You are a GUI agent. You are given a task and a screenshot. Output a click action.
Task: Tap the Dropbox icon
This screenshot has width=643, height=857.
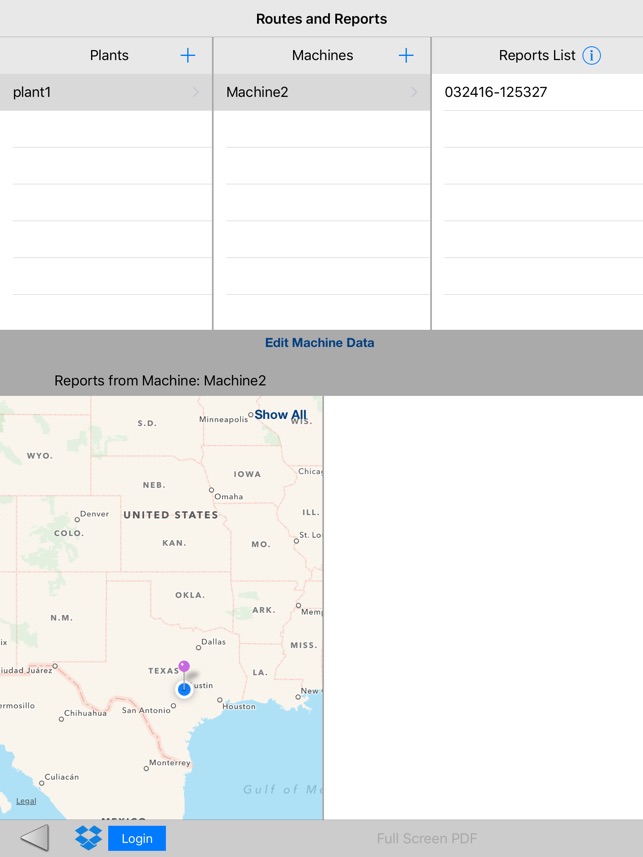tap(88, 837)
